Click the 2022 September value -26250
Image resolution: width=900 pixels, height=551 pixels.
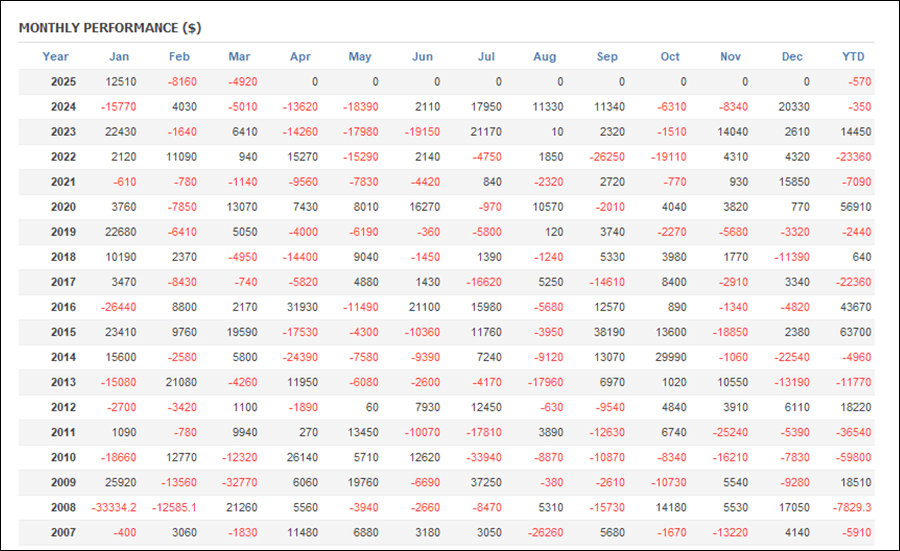pyautogui.click(x=607, y=157)
